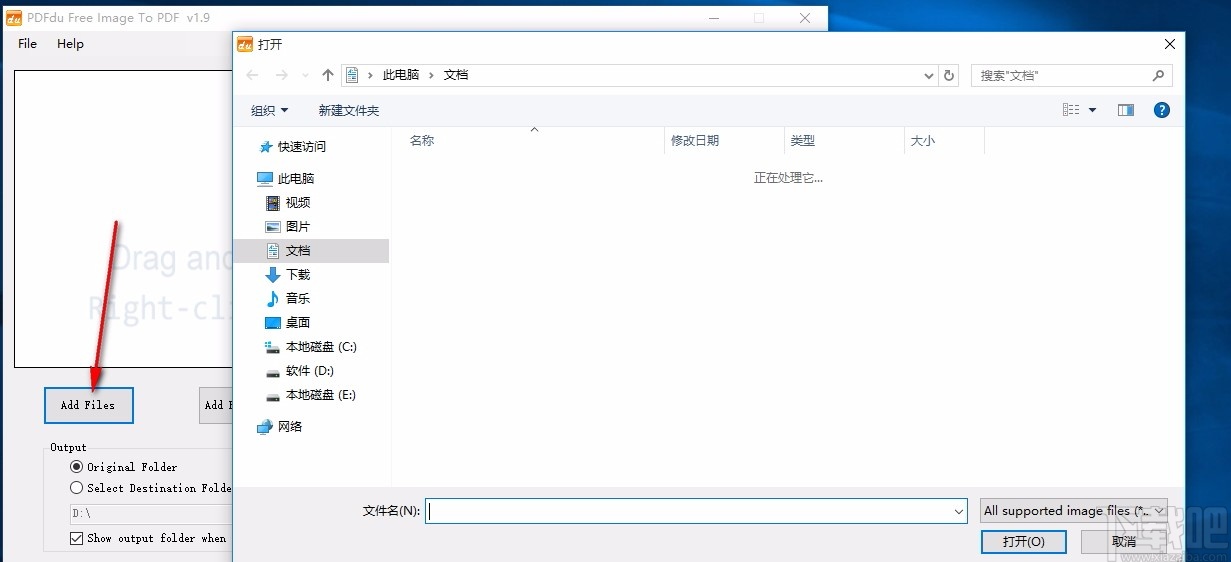Open the 图片 folder in the sidebar
The width and height of the screenshot is (1231, 562).
click(298, 226)
